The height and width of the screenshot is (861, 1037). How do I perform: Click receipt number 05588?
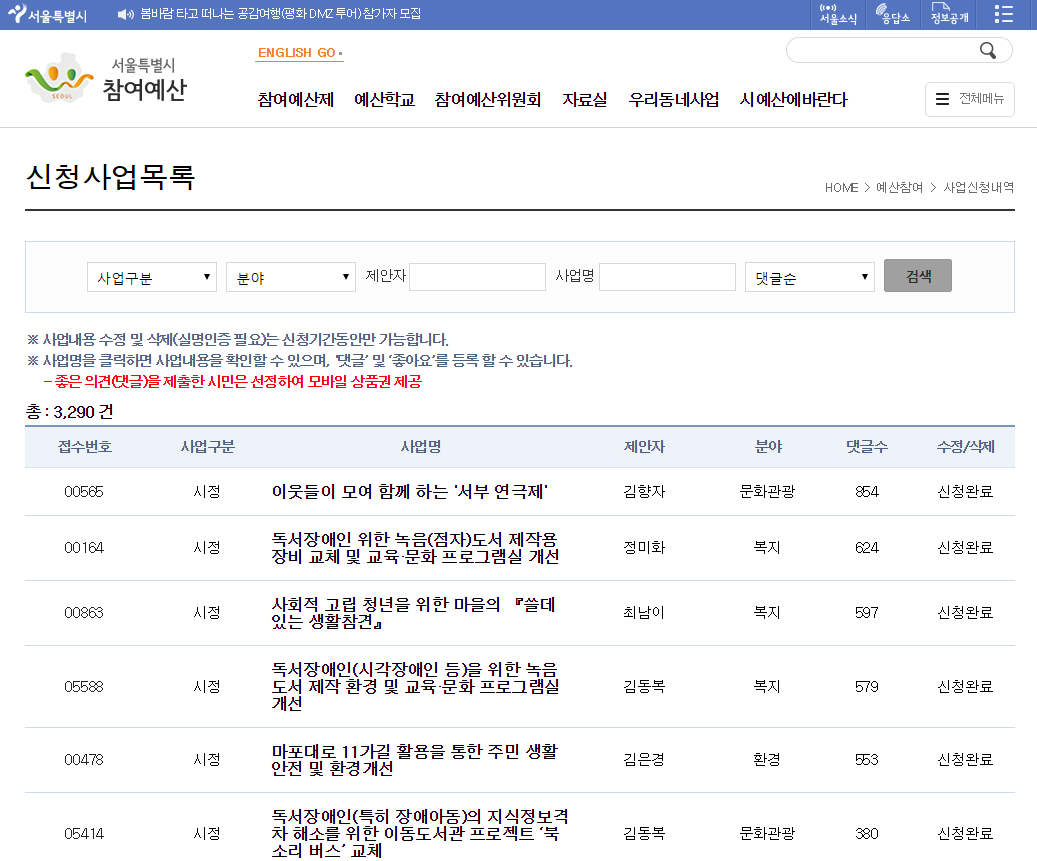[x=84, y=686]
